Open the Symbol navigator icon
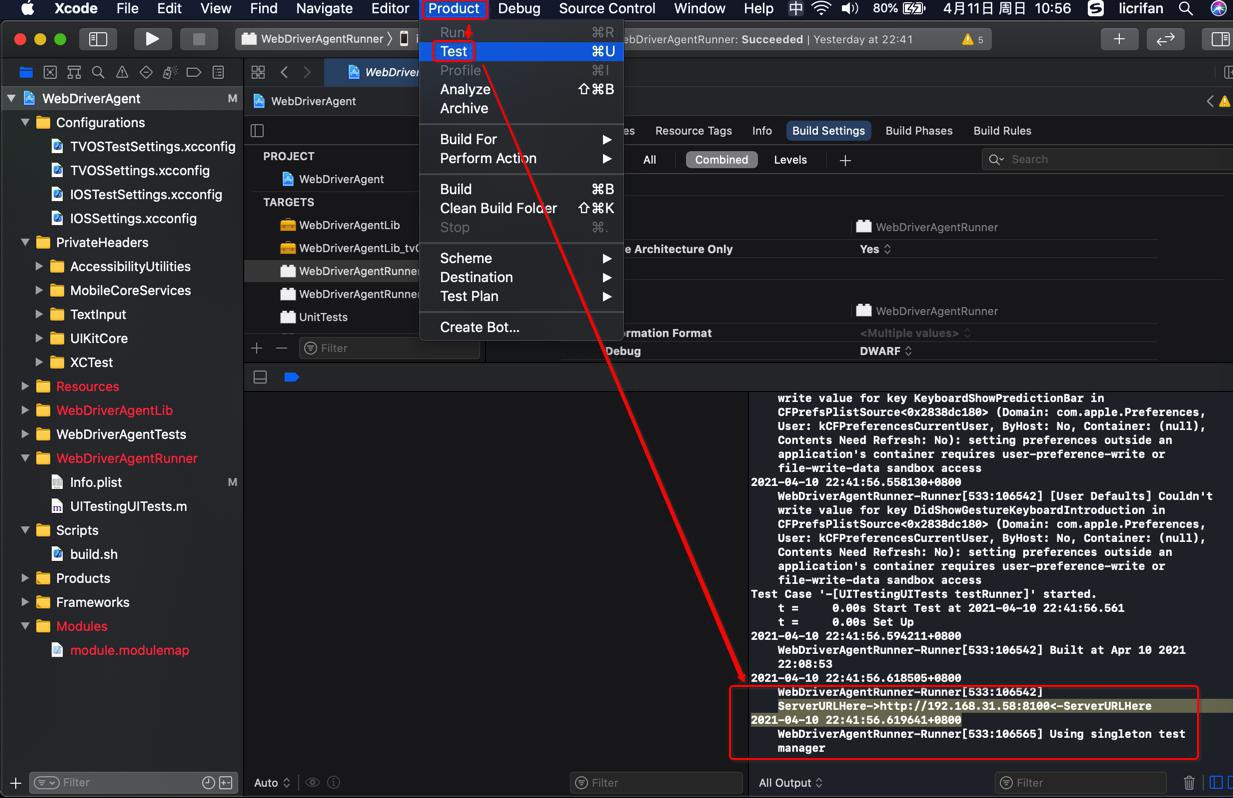 [x=74, y=72]
